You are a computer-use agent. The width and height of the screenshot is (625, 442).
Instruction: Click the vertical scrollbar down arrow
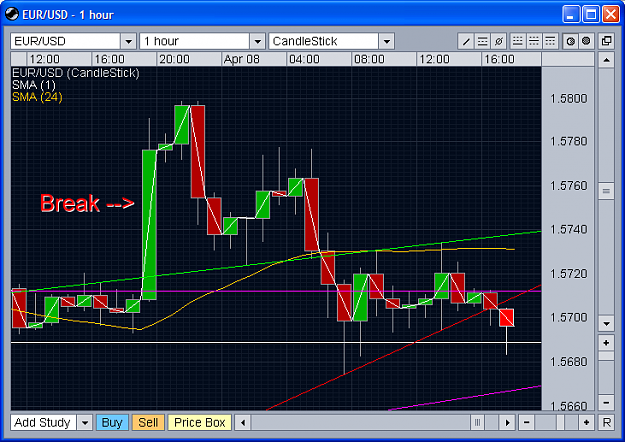[606, 323]
